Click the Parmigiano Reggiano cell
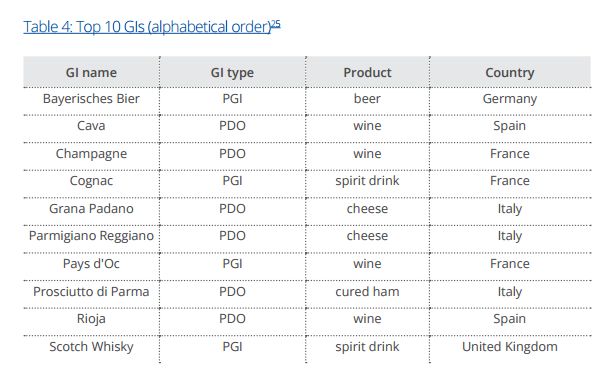The height and width of the screenshot is (375, 600). [91, 236]
